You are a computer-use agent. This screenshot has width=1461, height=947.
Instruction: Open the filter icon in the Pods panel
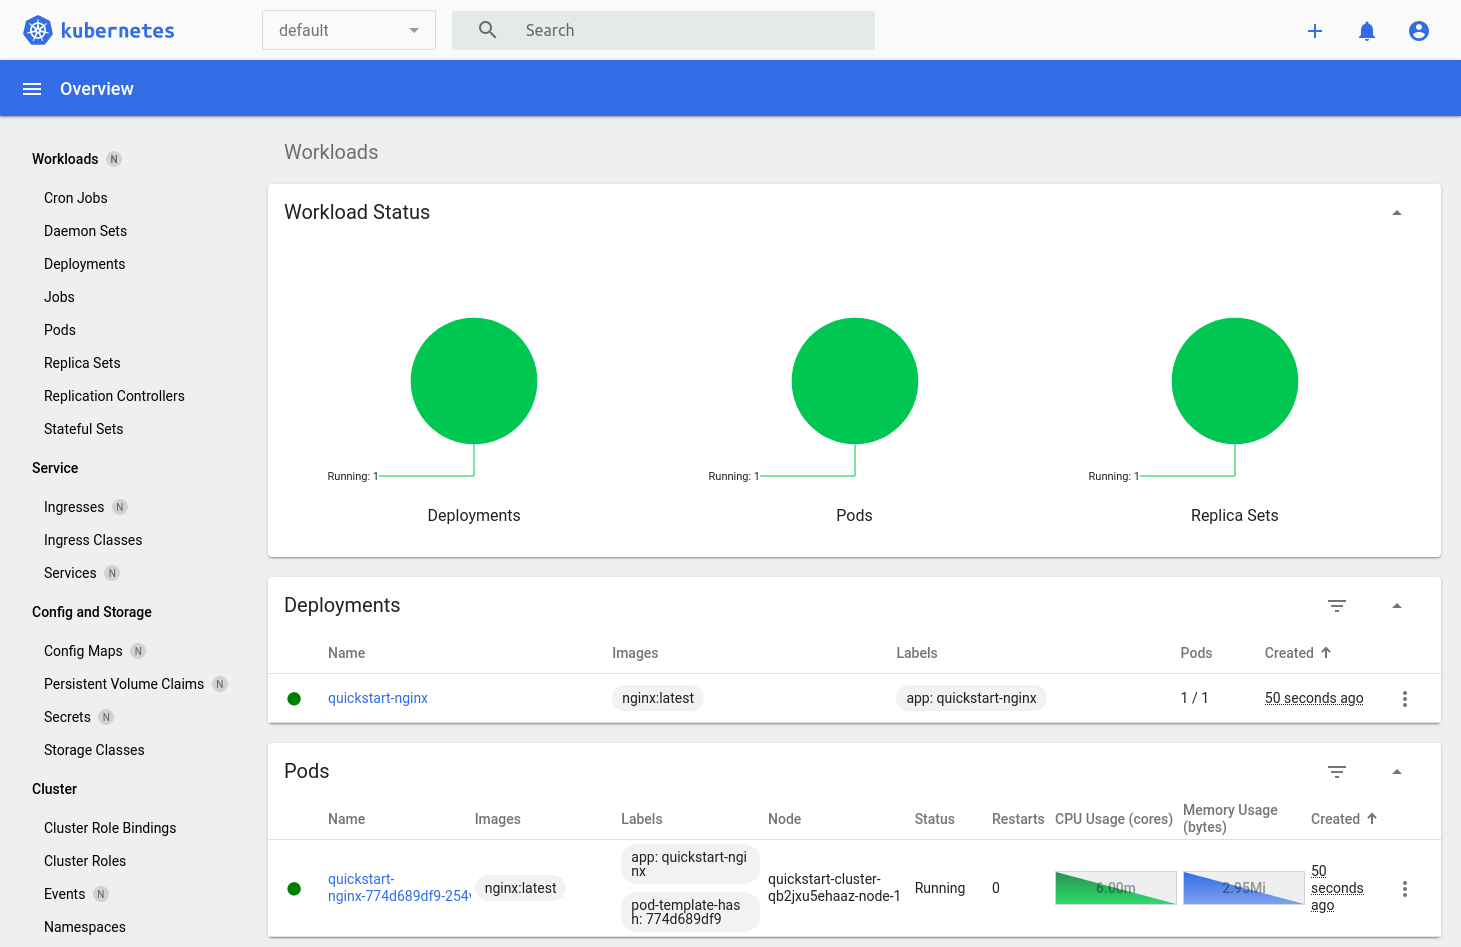pyautogui.click(x=1337, y=771)
